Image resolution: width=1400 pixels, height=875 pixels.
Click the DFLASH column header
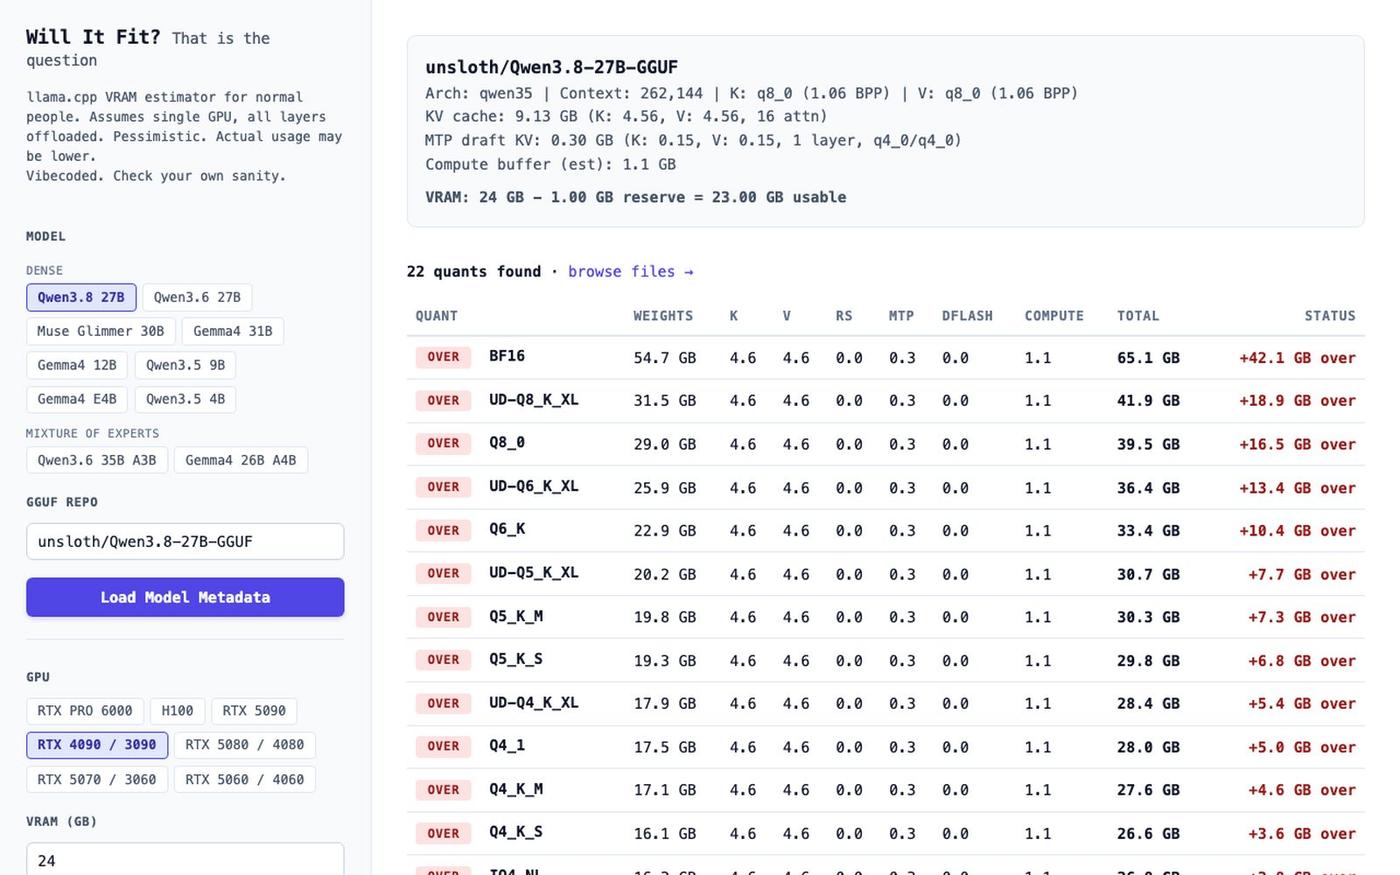pyautogui.click(x=967, y=316)
